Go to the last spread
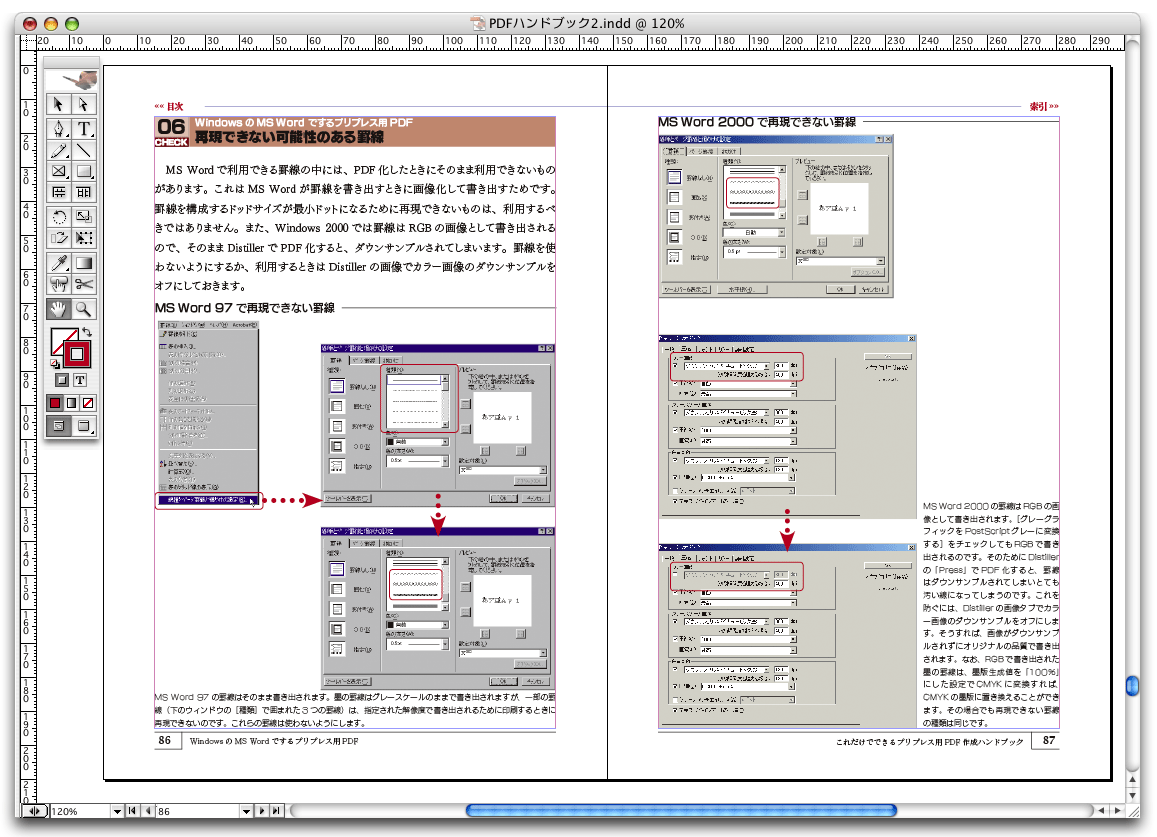Viewport: 1157px width, 837px height. (x=276, y=811)
